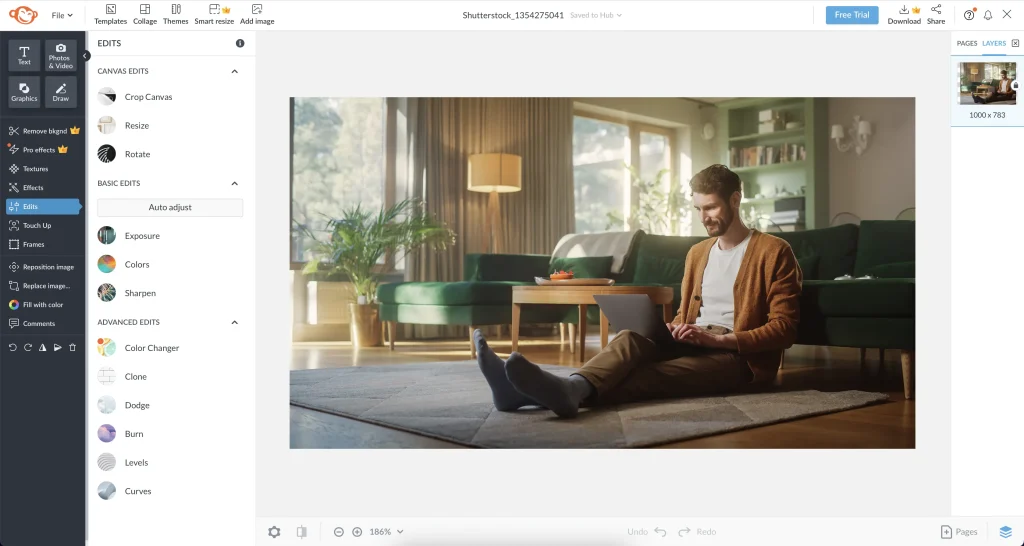The height and width of the screenshot is (546, 1024).
Task: Switch to the Pages tab
Action: (966, 43)
